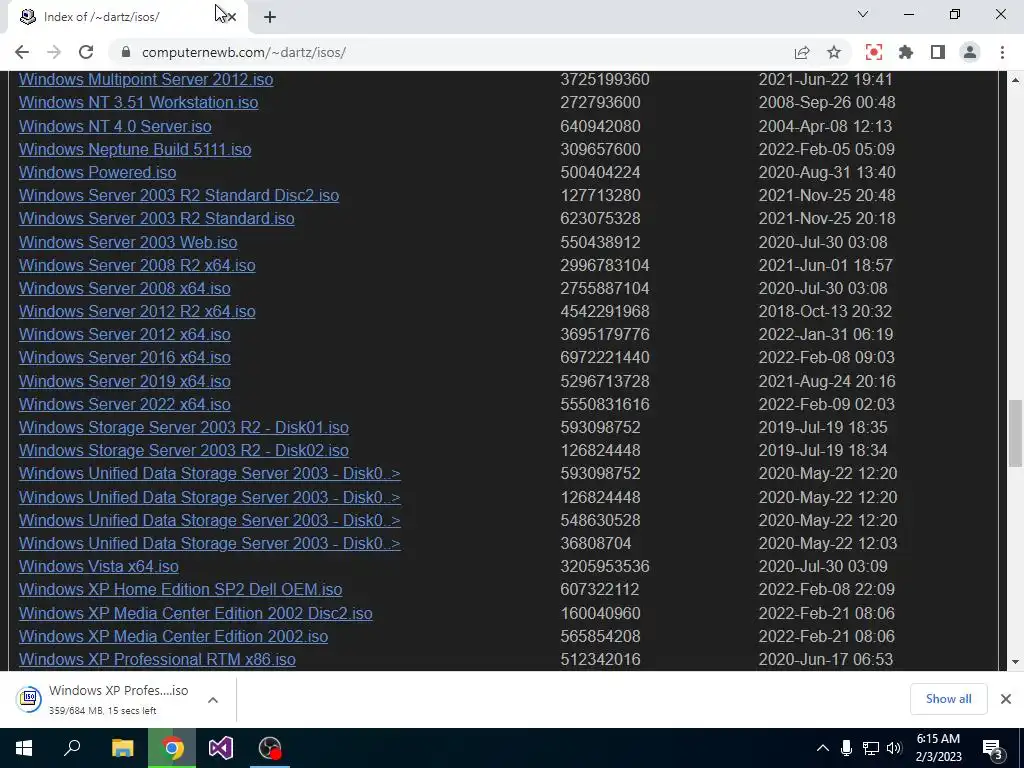
Task: Reload the current page
Action: coord(86,52)
